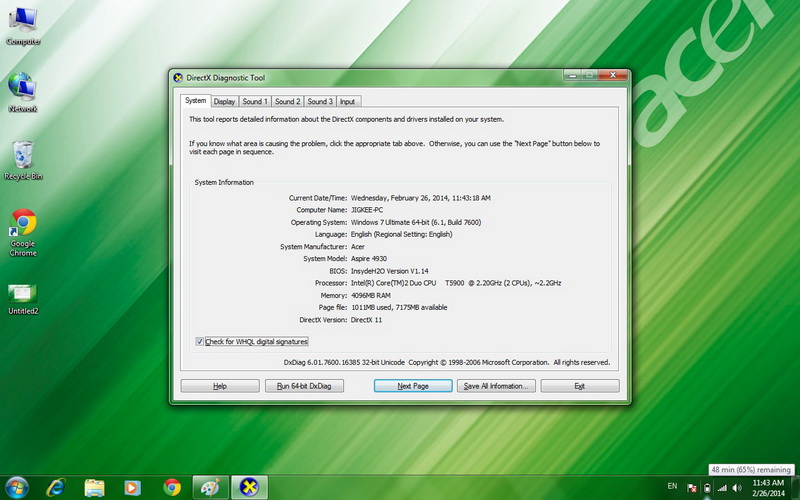This screenshot has height=500, width=800.
Task: Click the Intel Core 2 Duo processor value
Action: [x=456, y=283]
